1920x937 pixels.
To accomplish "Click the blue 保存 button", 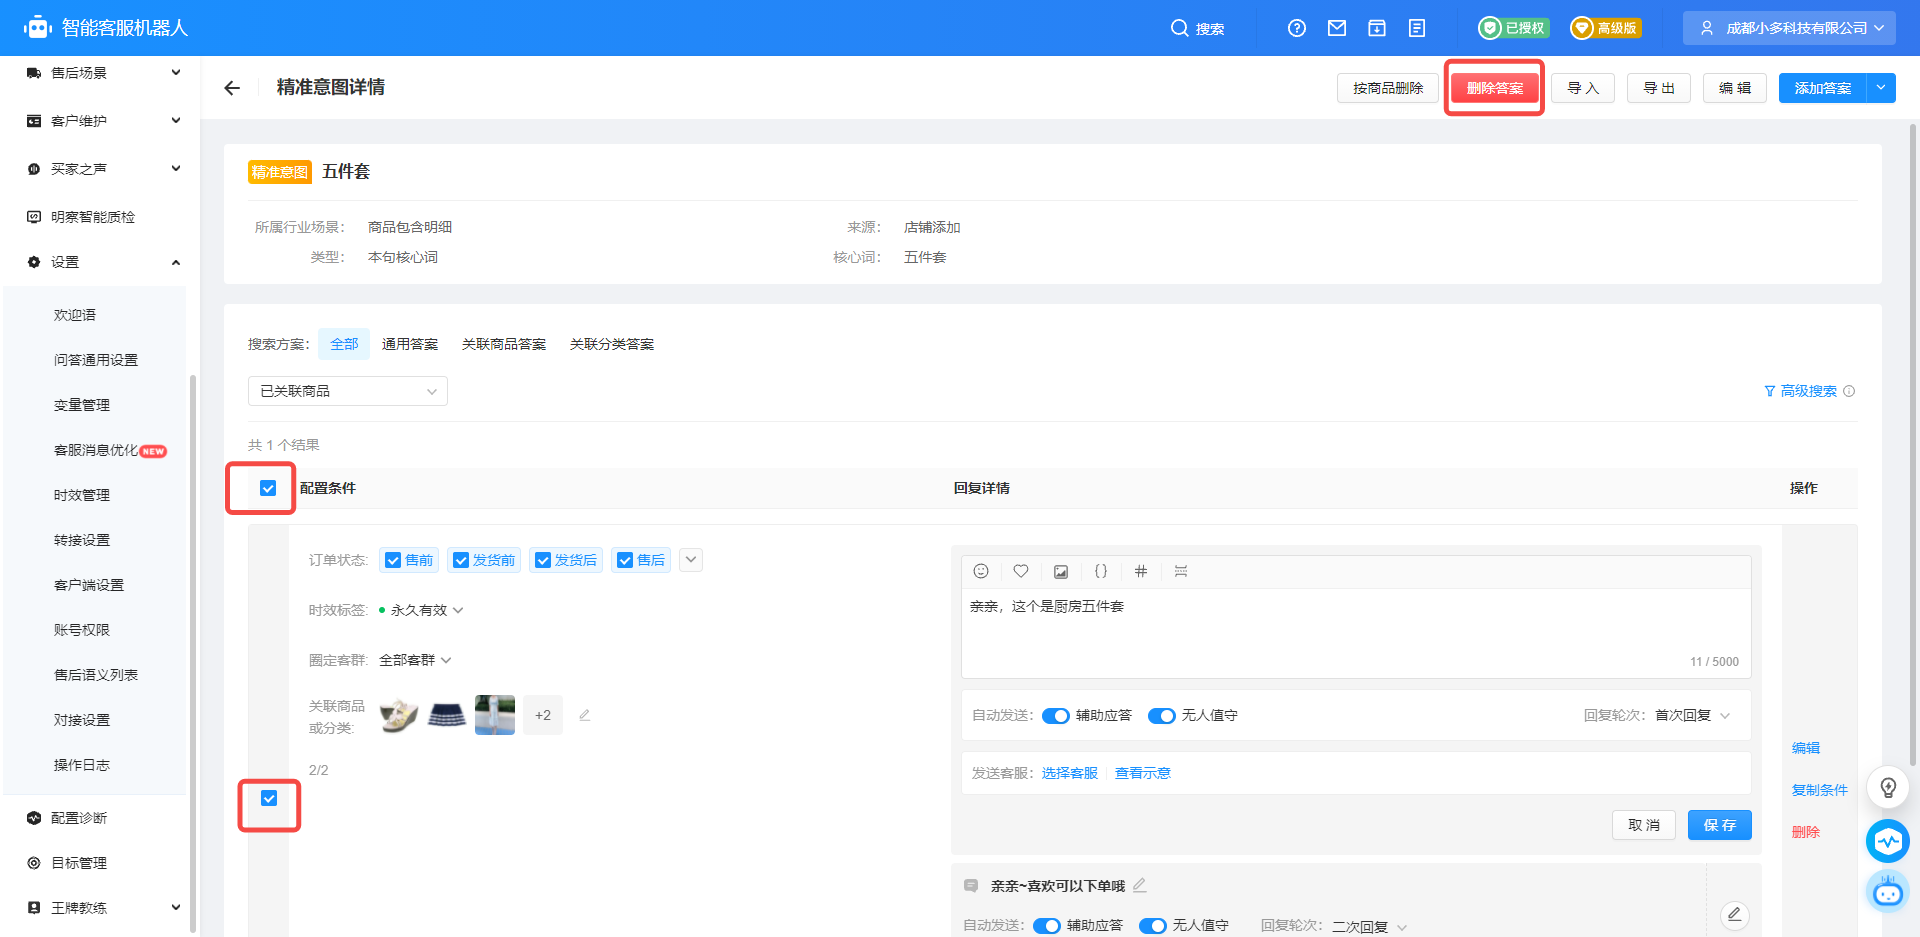I will pos(1720,825).
